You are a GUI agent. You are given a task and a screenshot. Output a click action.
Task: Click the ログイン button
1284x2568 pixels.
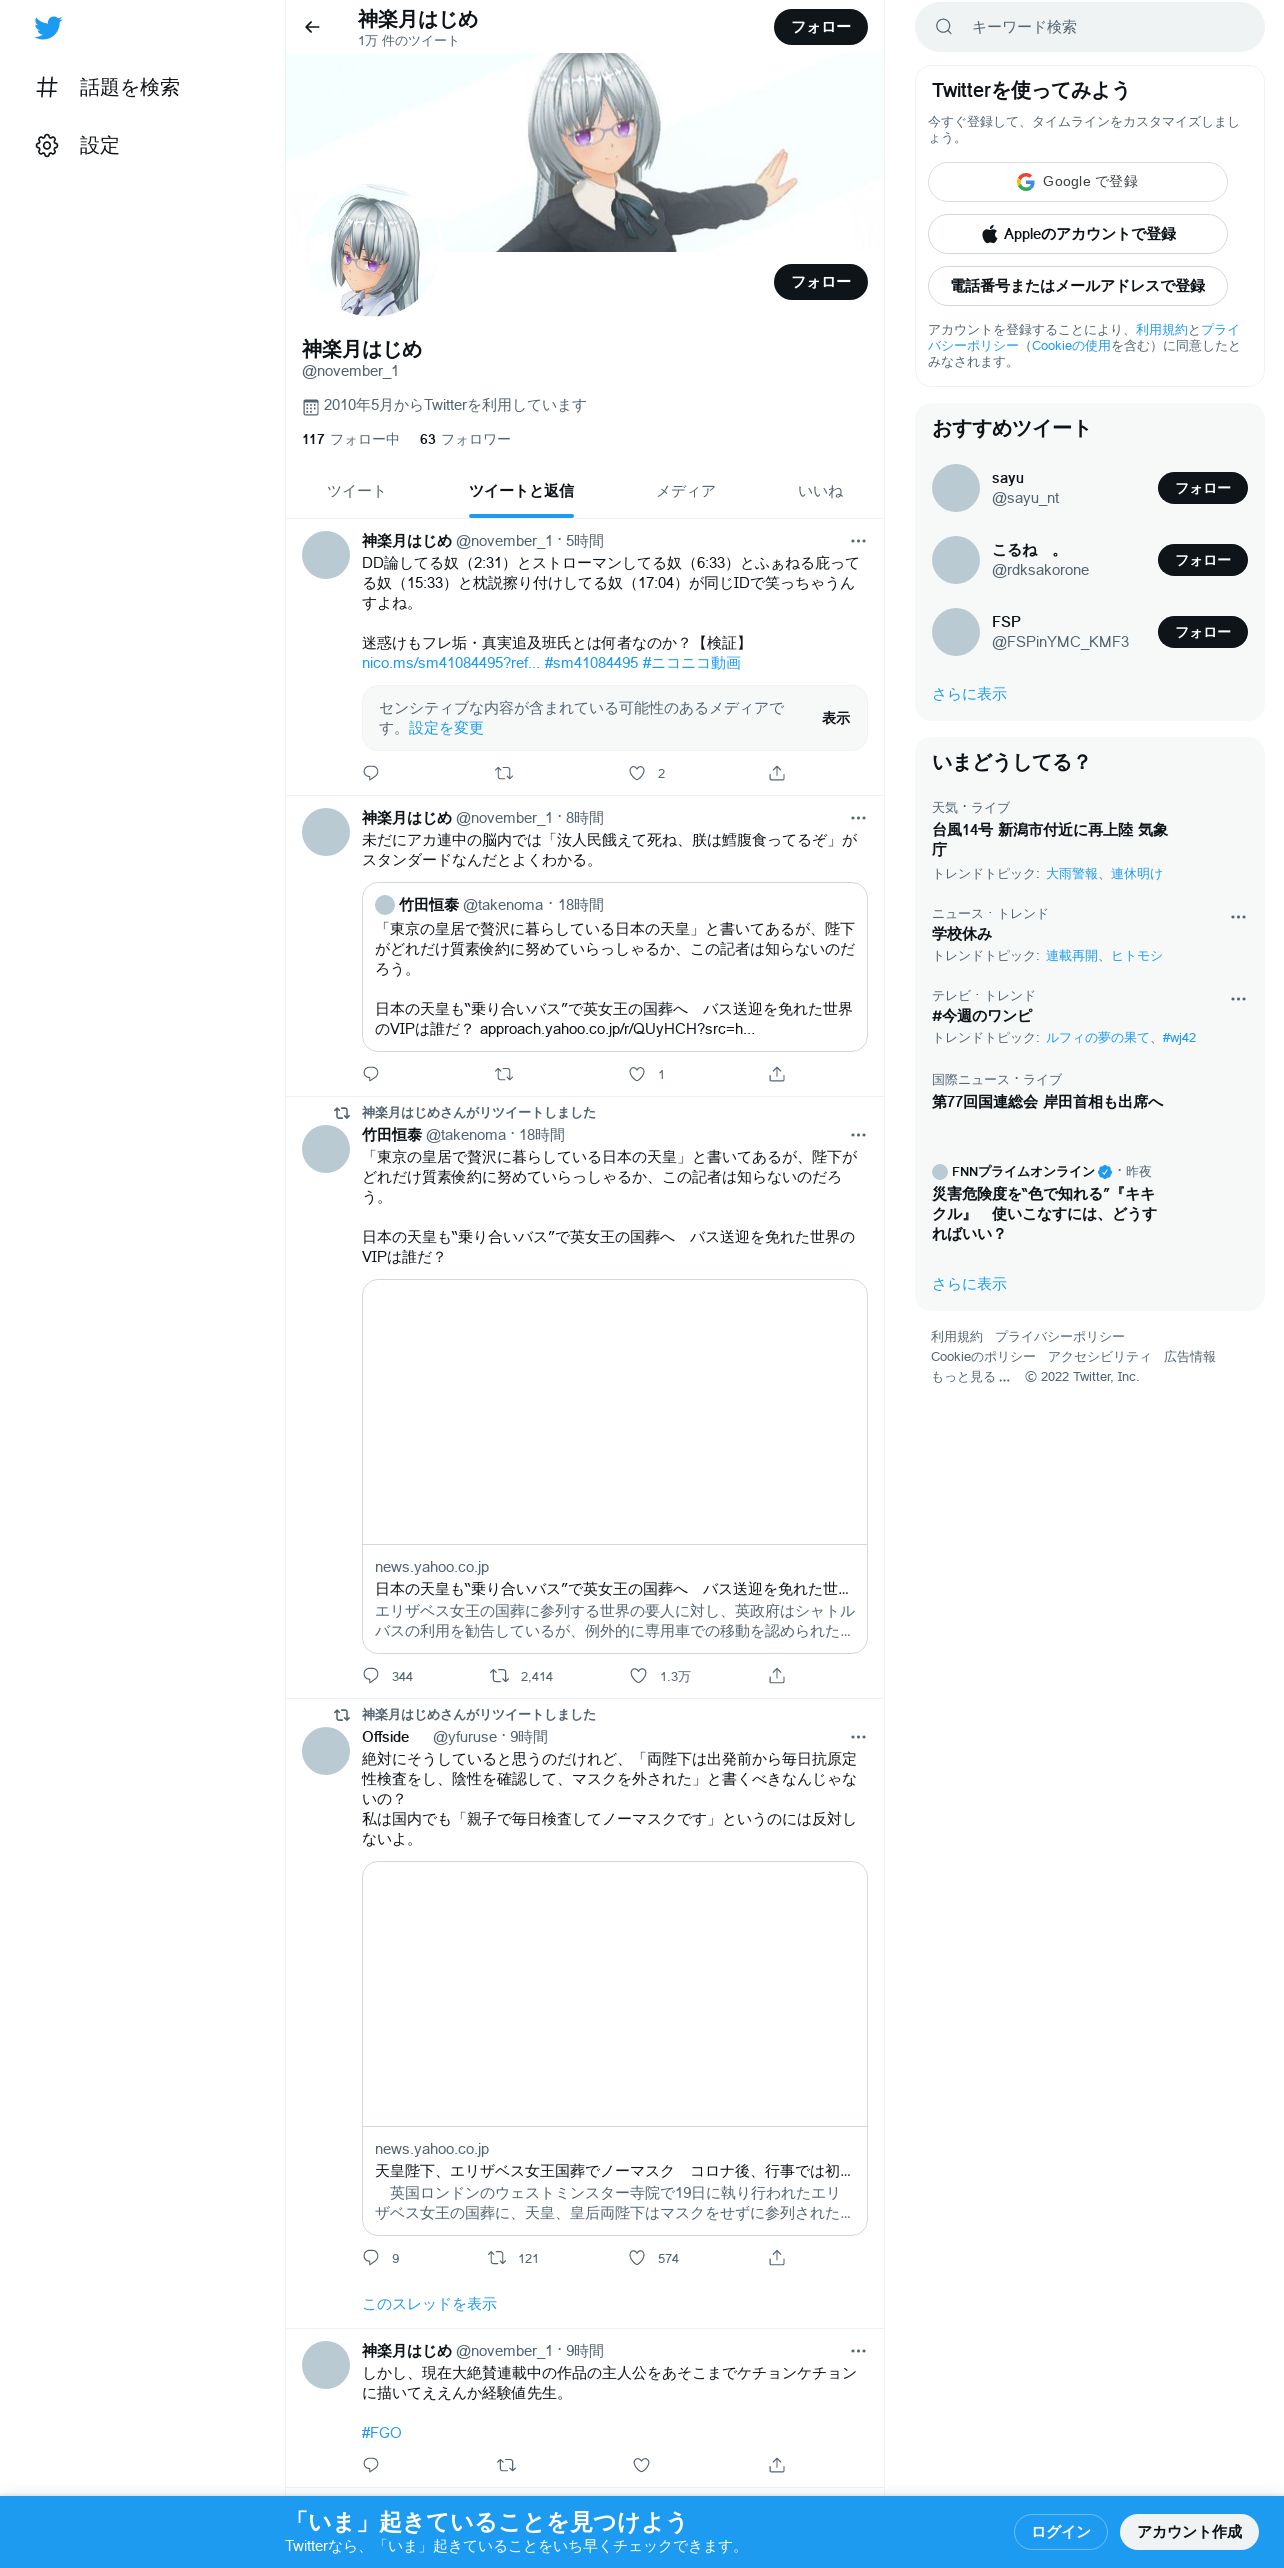coord(1060,2531)
